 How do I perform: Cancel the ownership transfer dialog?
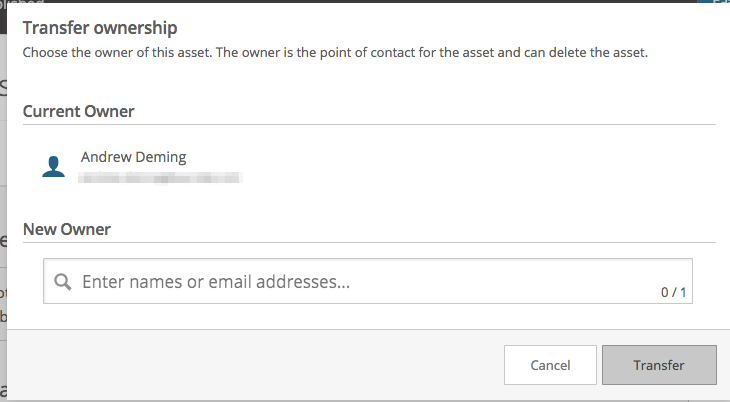[x=550, y=365]
